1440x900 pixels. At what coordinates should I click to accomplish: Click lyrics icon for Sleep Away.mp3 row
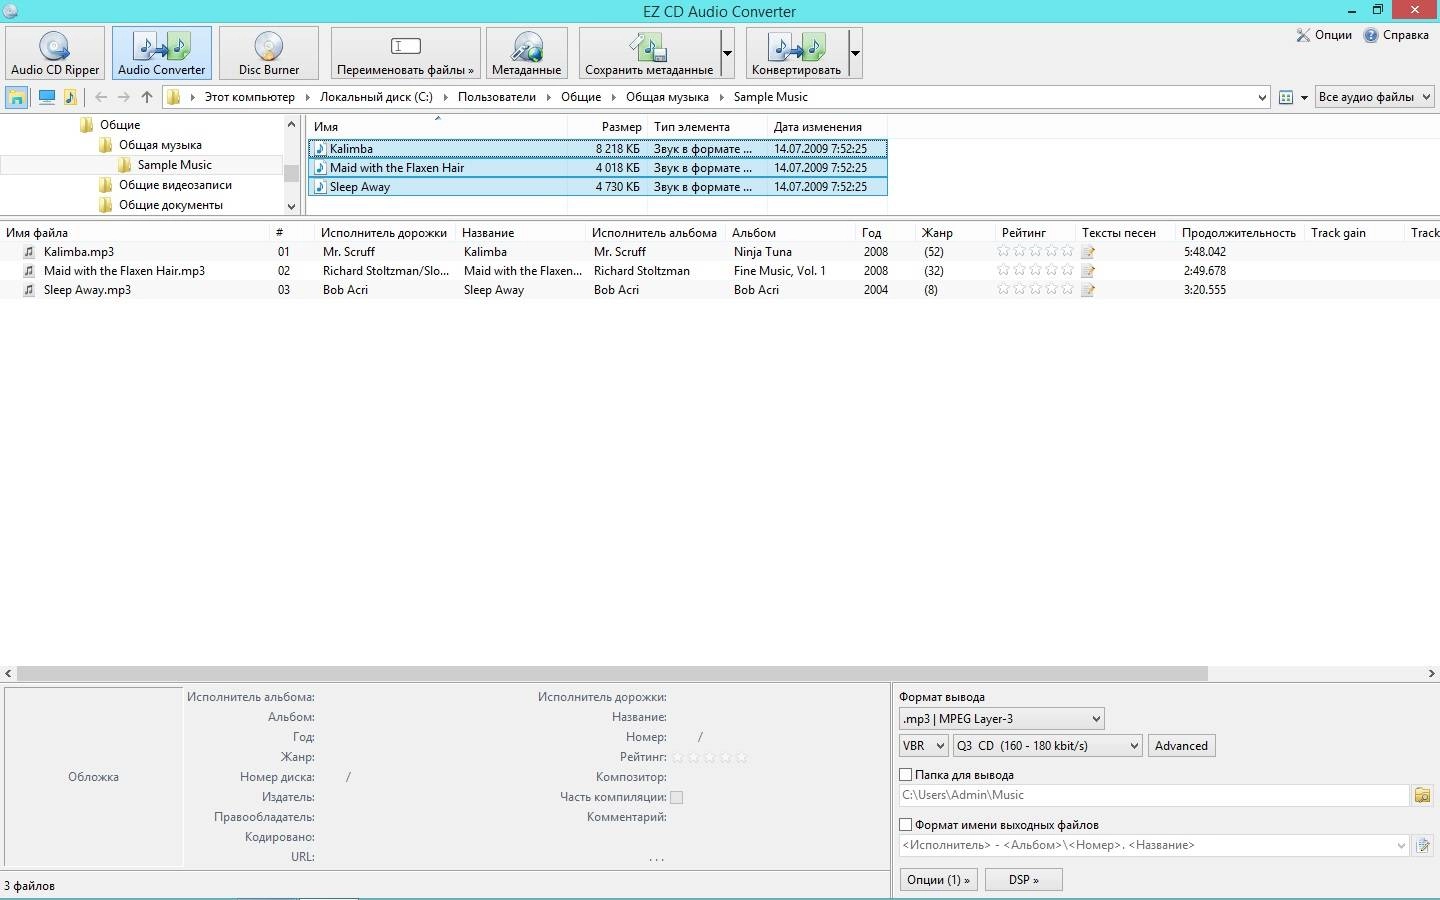pyautogui.click(x=1088, y=290)
